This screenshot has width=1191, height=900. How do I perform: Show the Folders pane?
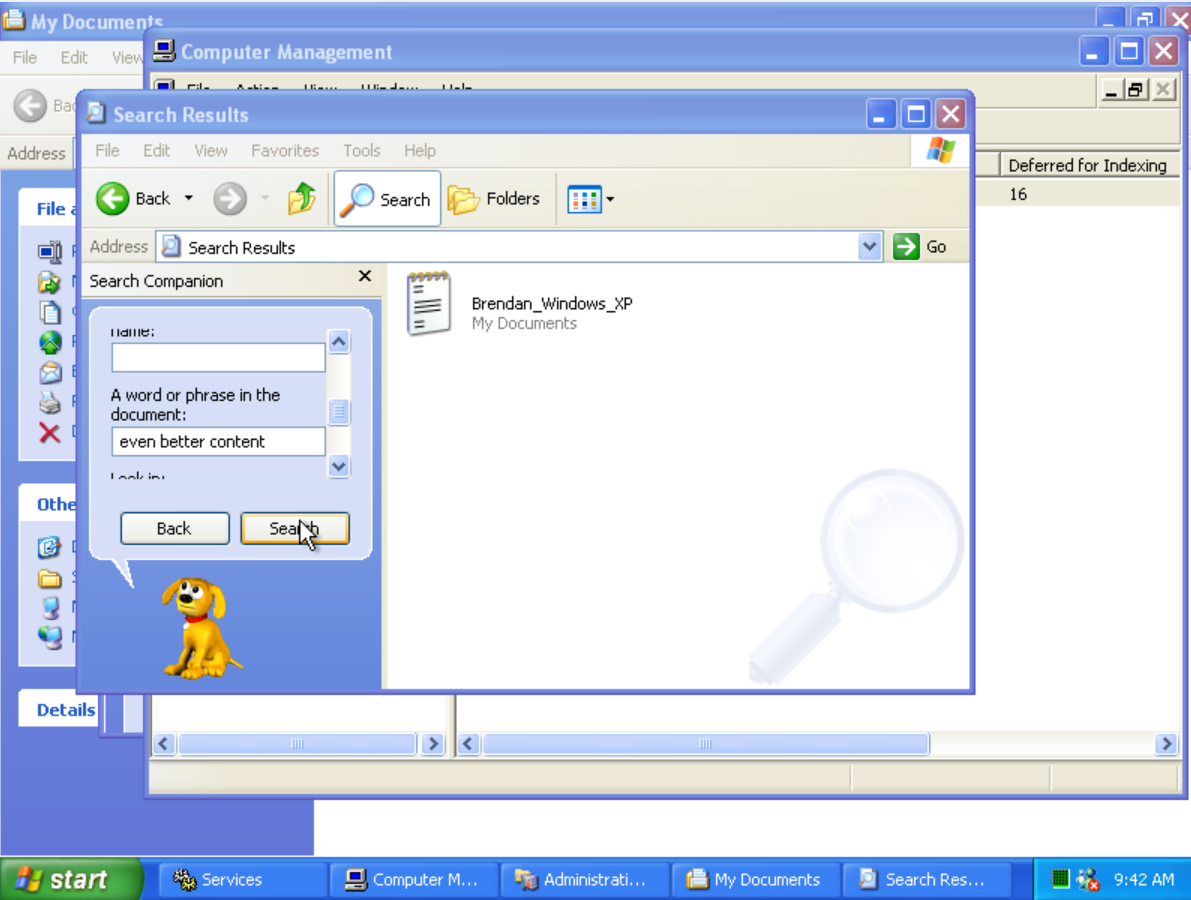(x=494, y=199)
